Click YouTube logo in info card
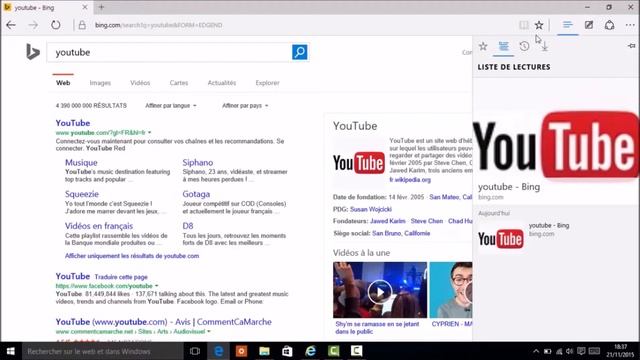 click(358, 163)
